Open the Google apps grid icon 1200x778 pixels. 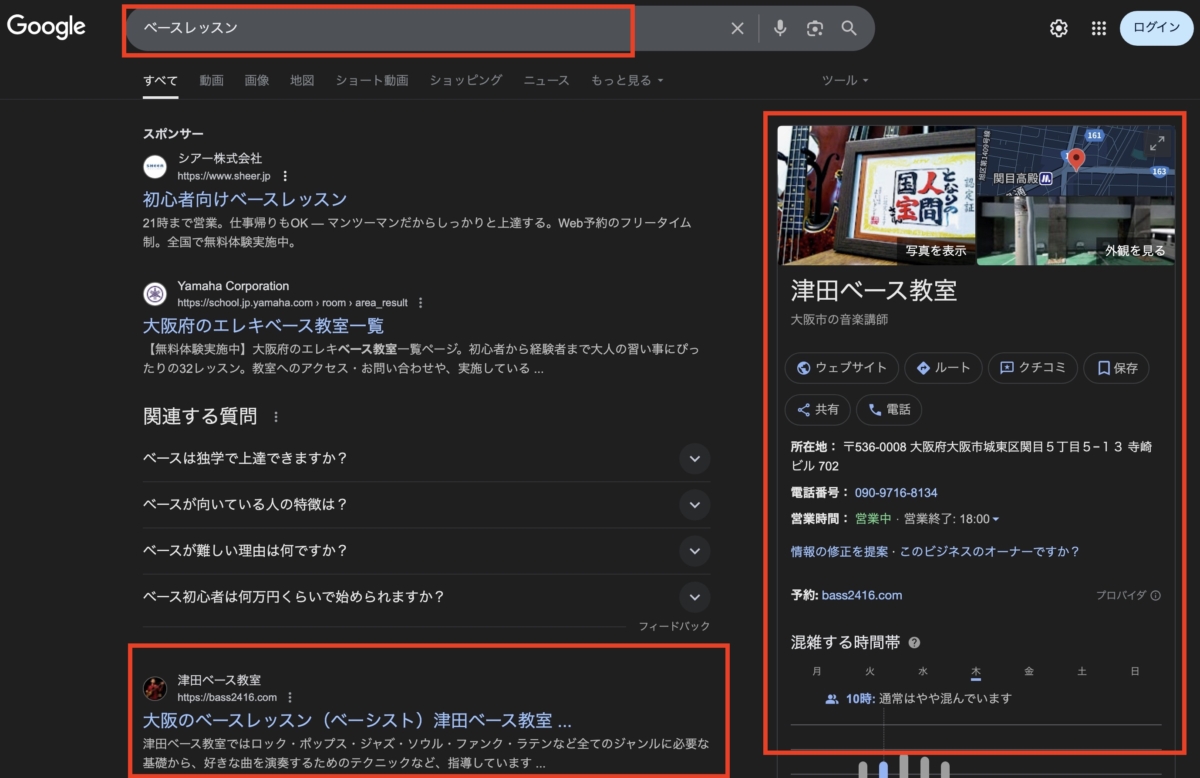pos(1099,29)
